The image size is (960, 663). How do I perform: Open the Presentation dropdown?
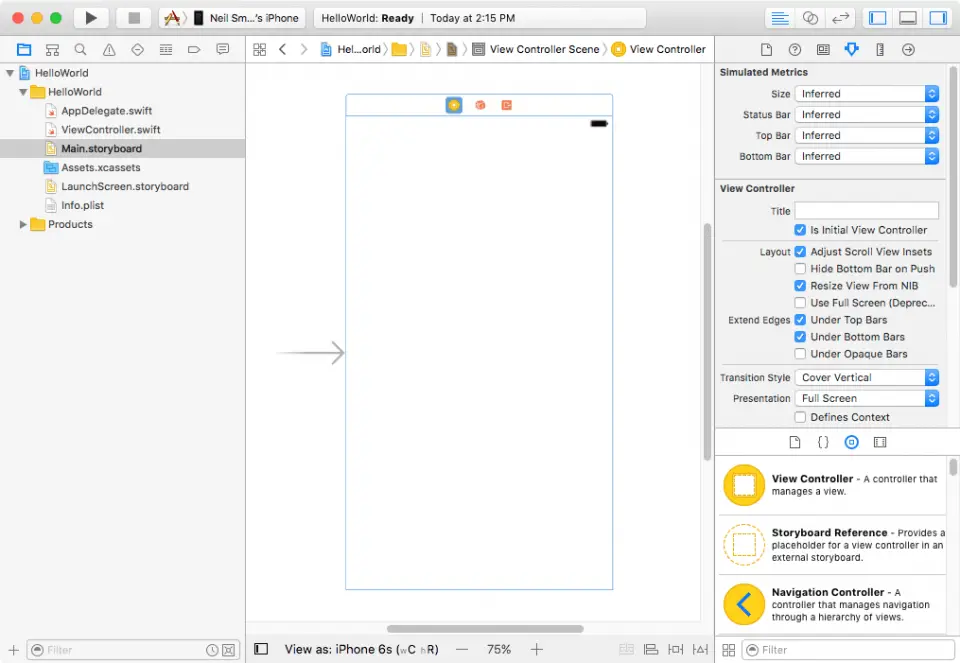867,398
